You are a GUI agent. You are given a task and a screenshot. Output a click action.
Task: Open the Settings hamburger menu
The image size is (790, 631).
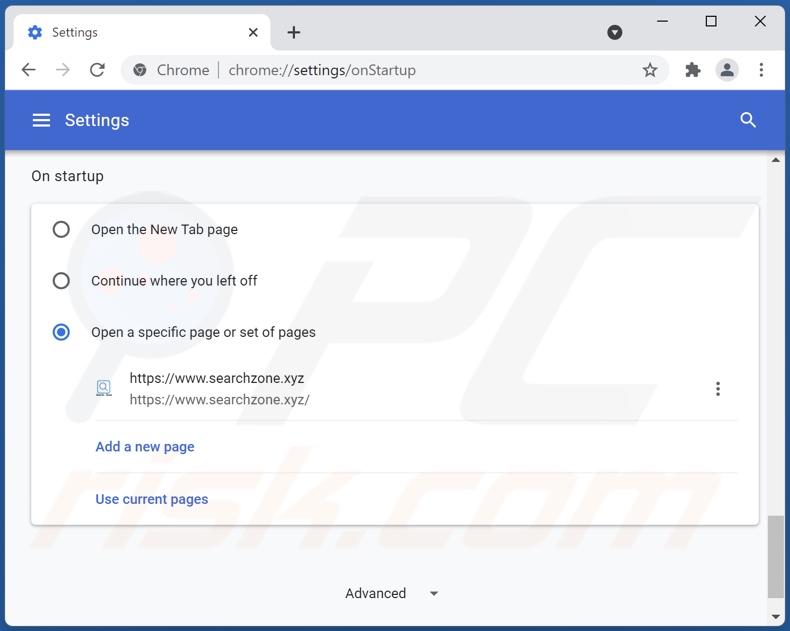(41, 120)
